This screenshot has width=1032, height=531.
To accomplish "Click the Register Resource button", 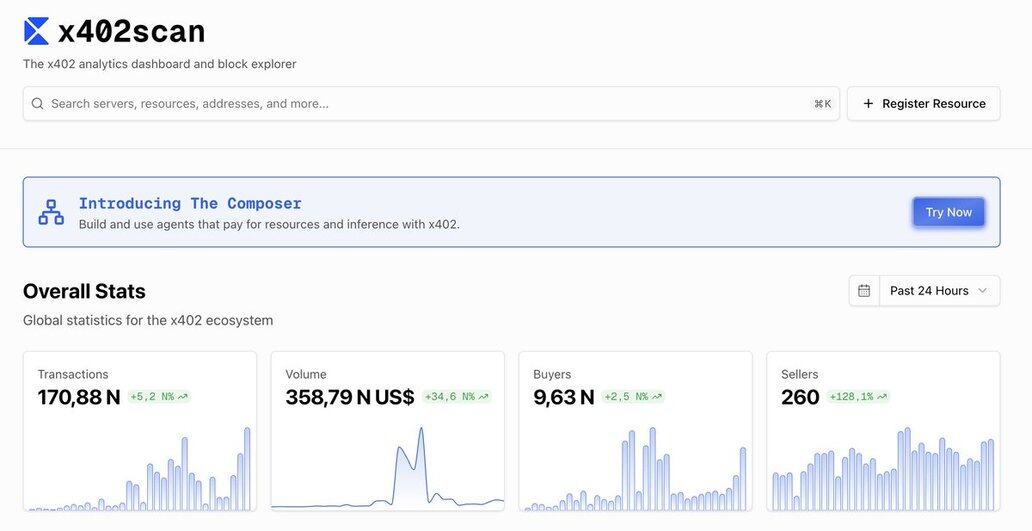I will click(x=923, y=104).
